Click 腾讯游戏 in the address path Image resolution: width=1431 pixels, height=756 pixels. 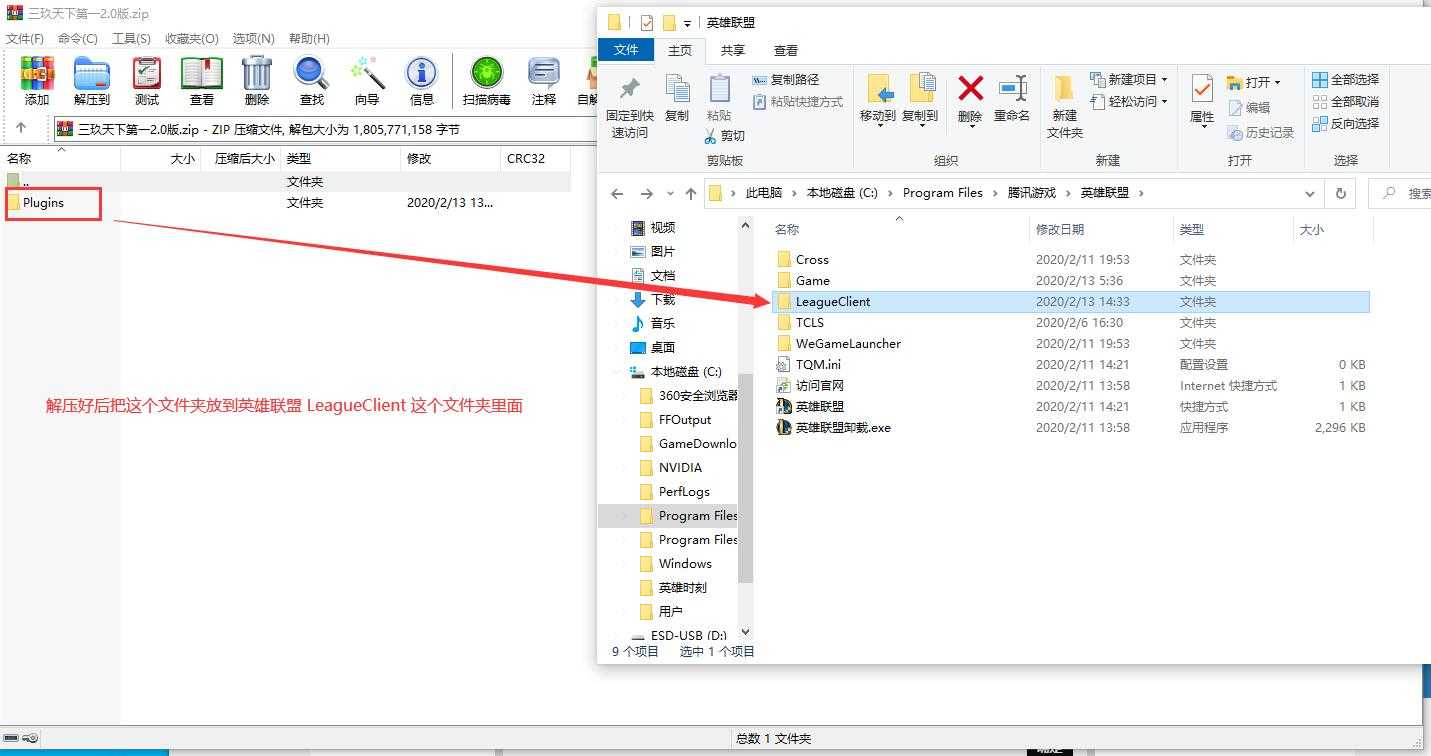click(1031, 193)
